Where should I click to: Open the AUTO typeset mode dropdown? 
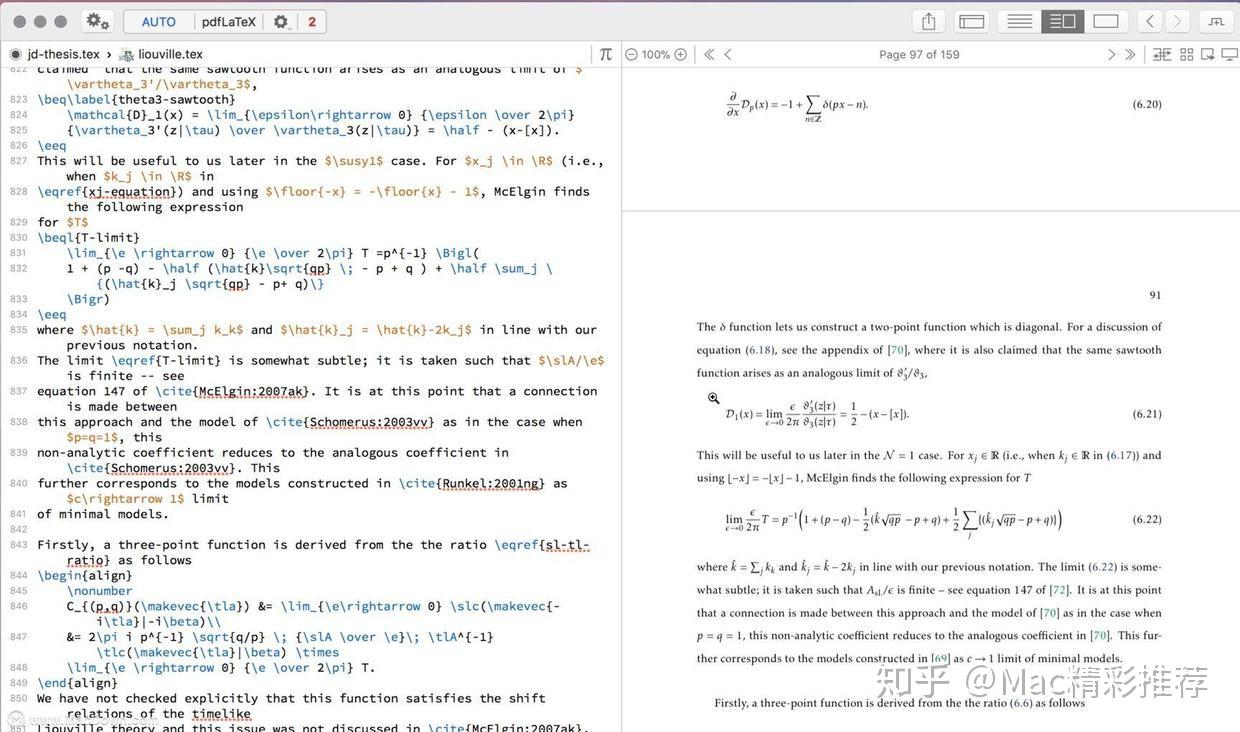(x=157, y=20)
